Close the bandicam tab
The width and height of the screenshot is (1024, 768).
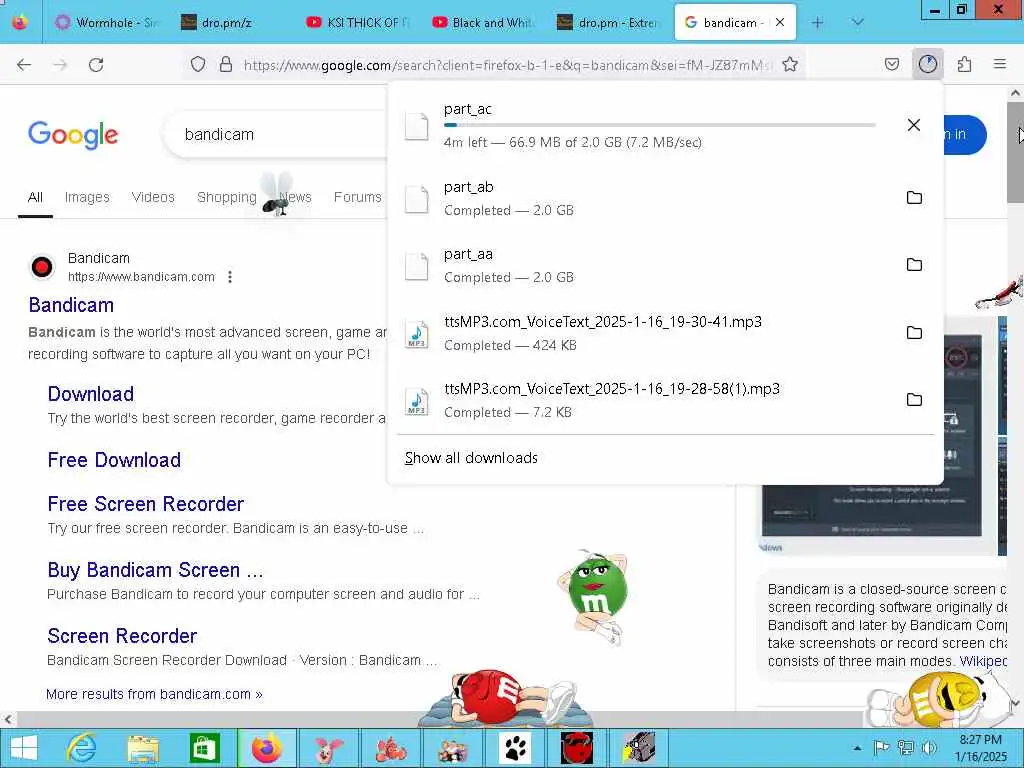pyautogui.click(x=780, y=22)
